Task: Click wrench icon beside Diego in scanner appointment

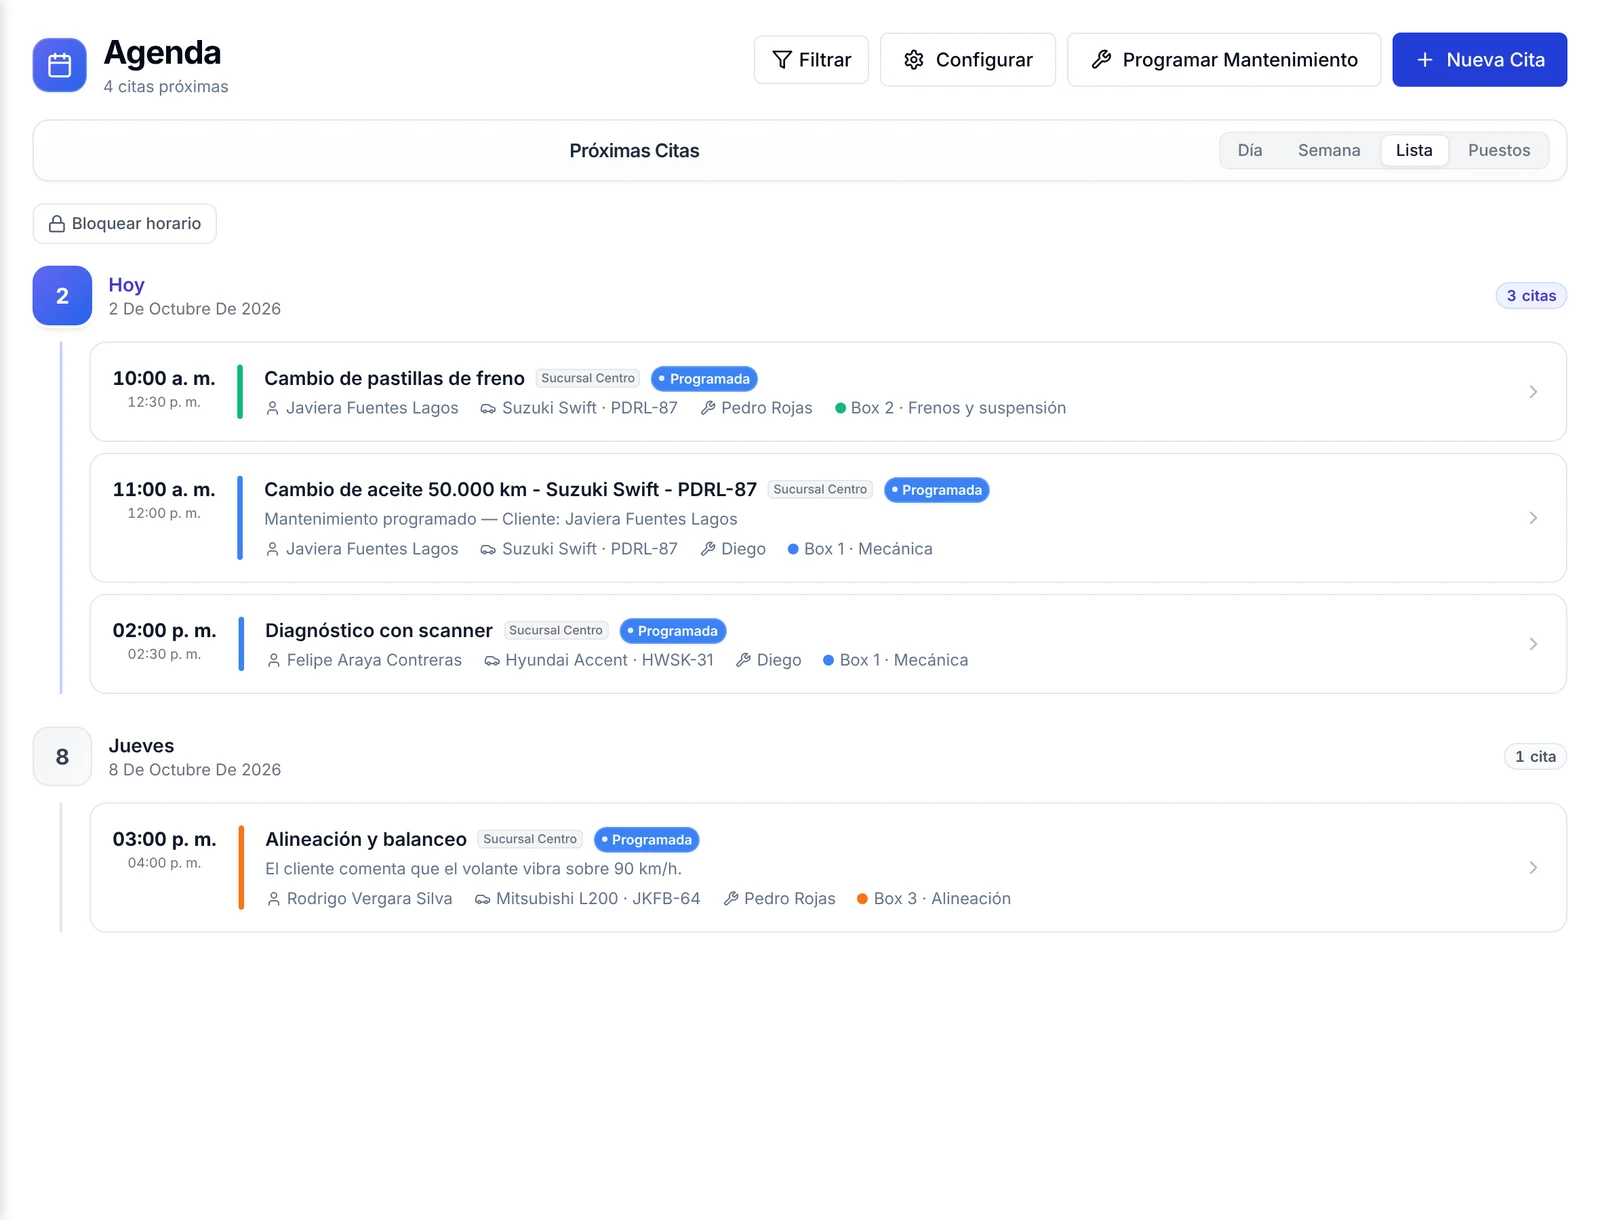Action: point(743,661)
